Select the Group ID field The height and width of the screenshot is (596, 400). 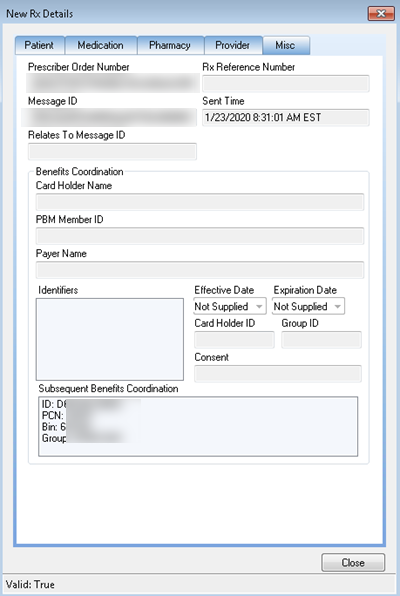321,340
